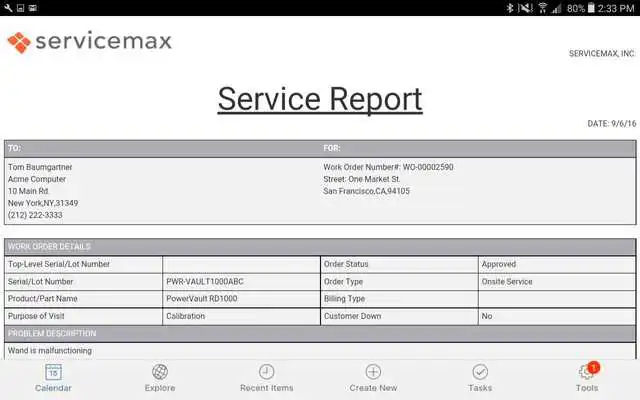Select Work Order Number WO-00002590
The height and width of the screenshot is (400, 640).
(x=388, y=167)
